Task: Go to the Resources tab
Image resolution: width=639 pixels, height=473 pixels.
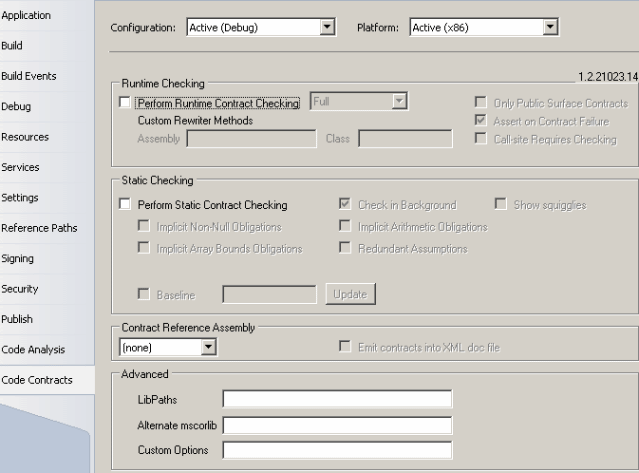Action: (x=25, y=137)
